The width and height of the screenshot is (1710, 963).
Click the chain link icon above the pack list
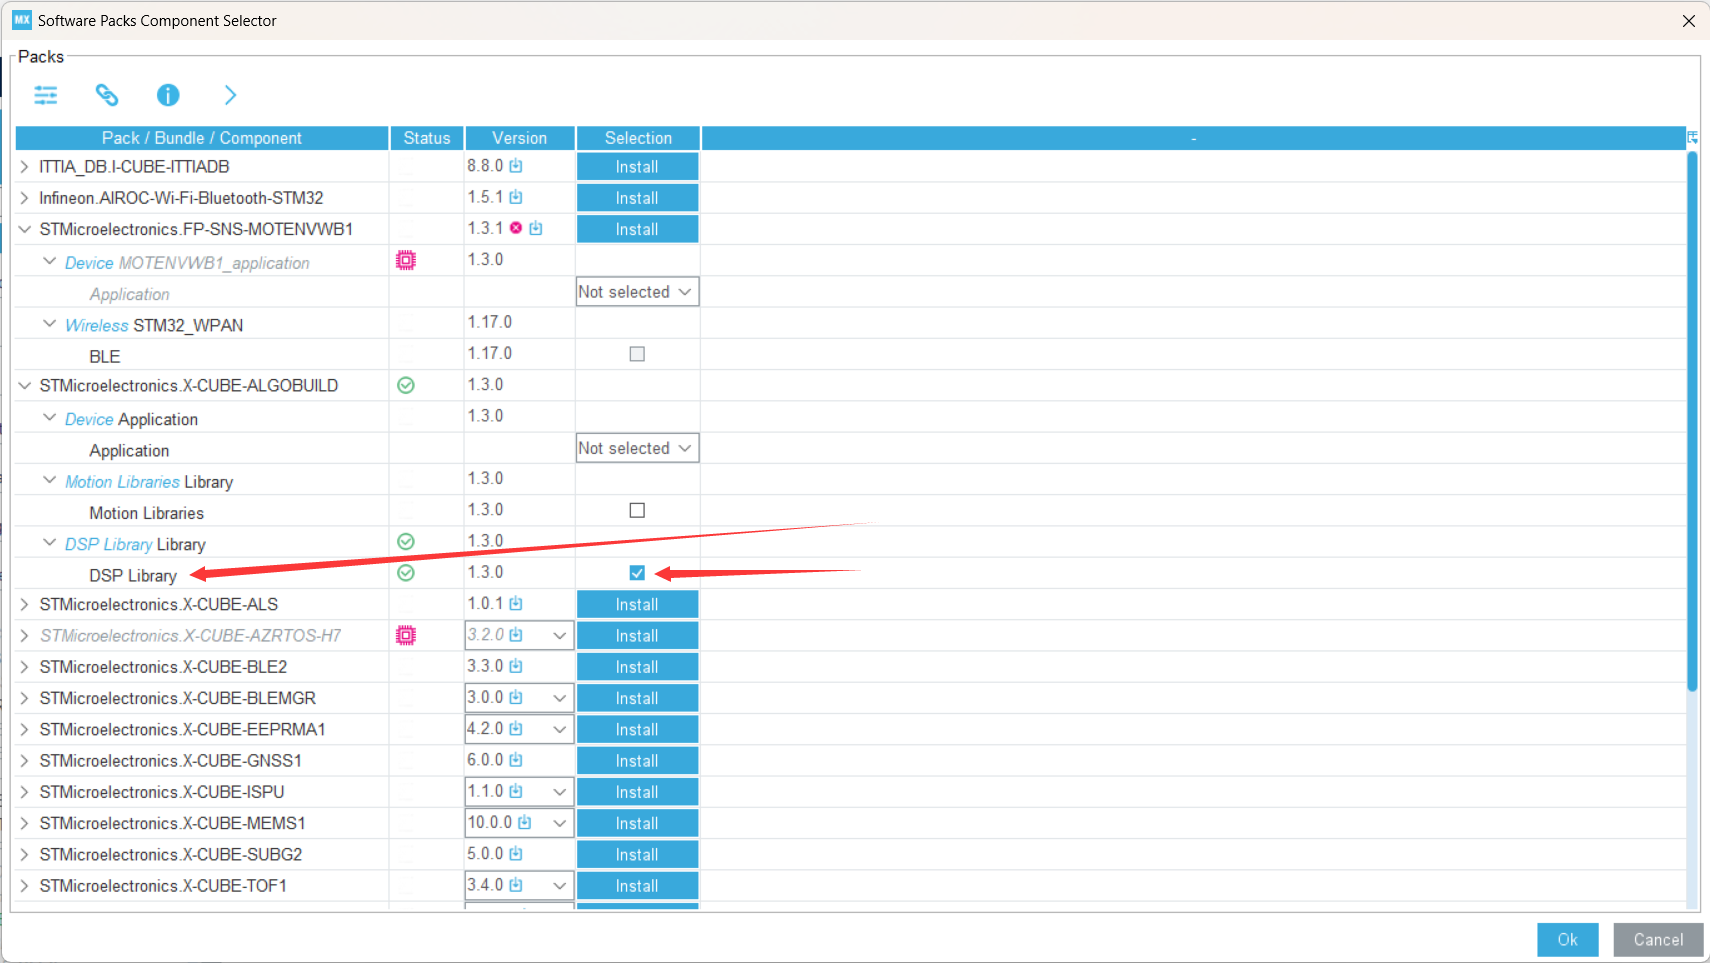coord(107,95)
